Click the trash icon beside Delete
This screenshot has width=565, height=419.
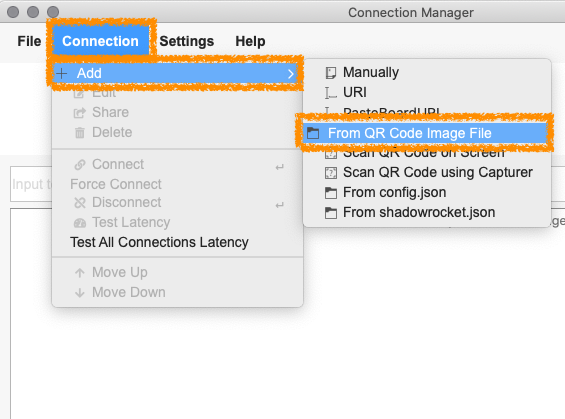coord(80,133)
